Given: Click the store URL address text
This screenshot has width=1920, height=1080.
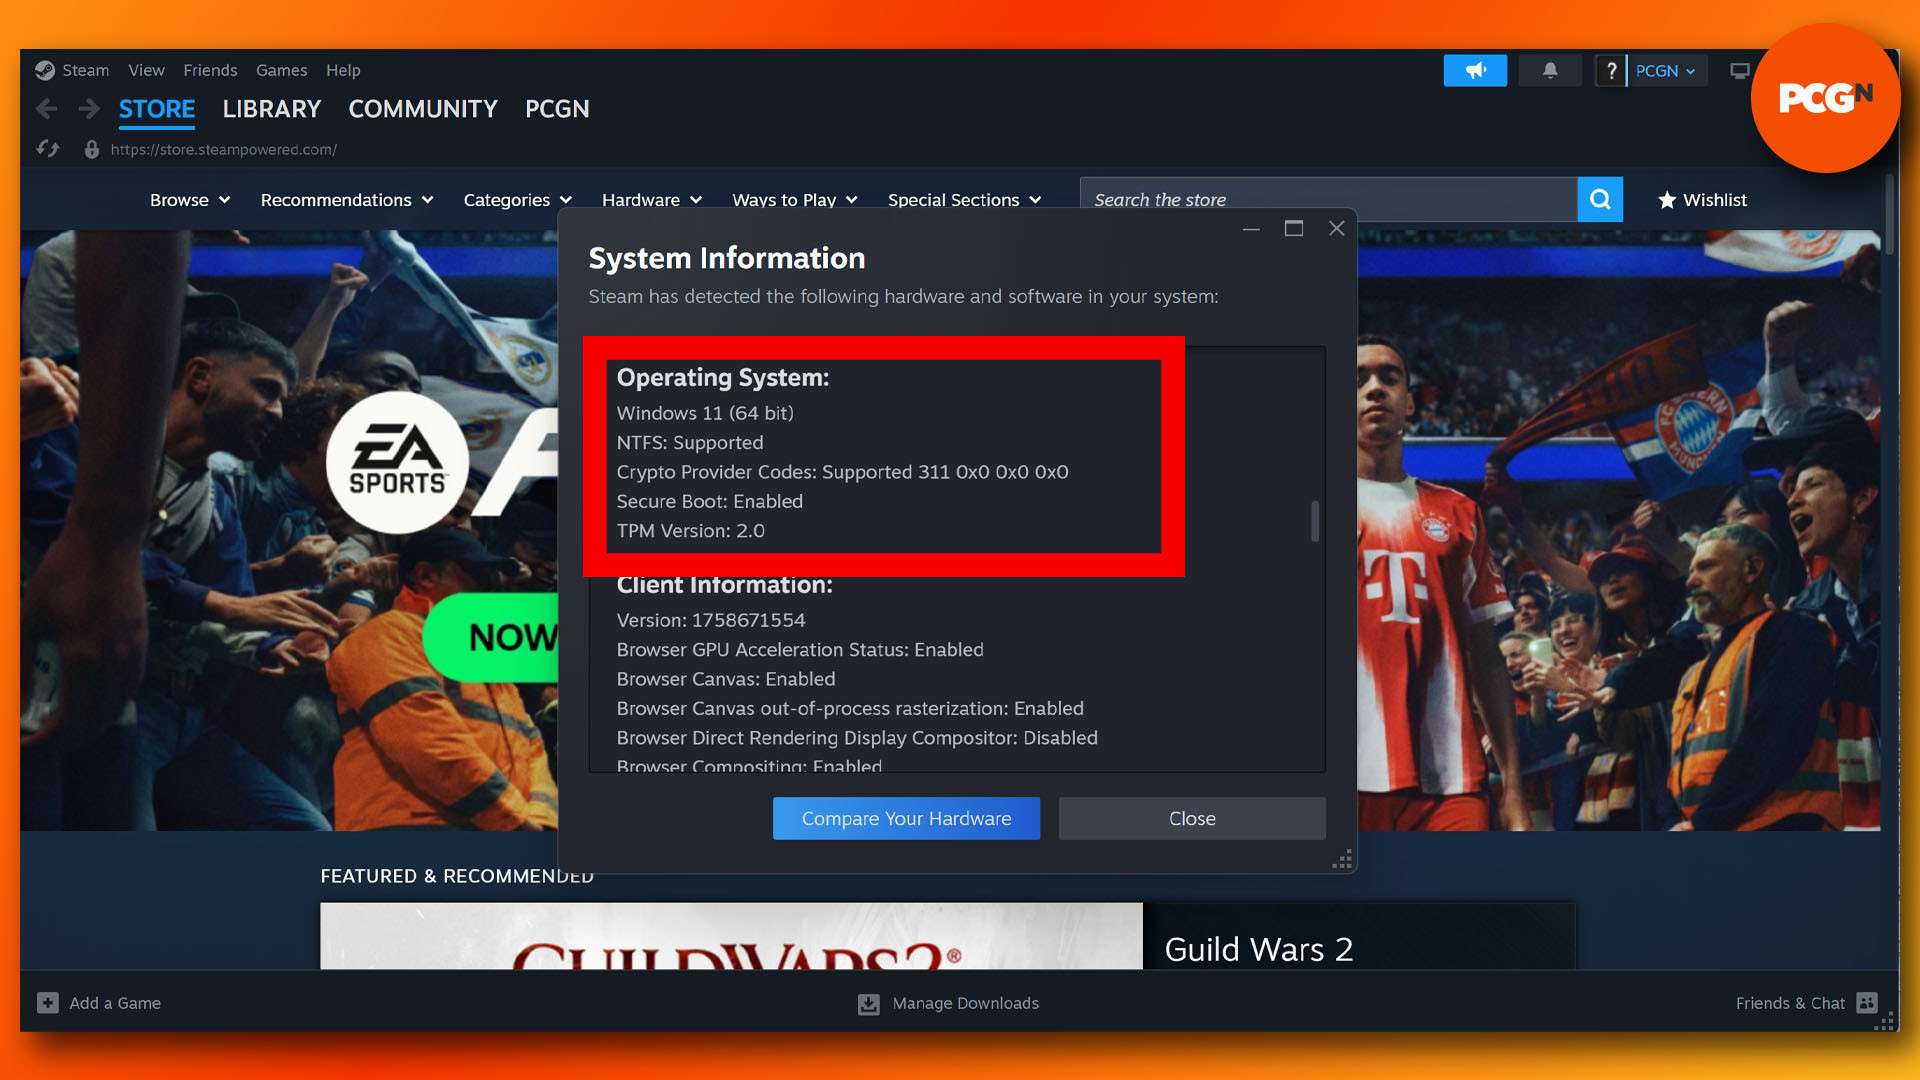Looking at the screenshot, I should pos(224,149).
